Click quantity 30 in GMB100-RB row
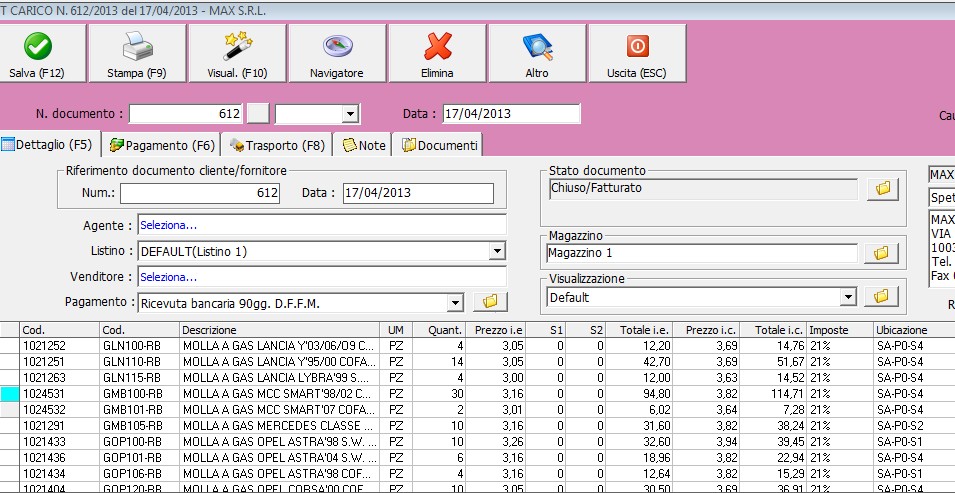Screen dimensions: 955x493 (x=439, y=394)
